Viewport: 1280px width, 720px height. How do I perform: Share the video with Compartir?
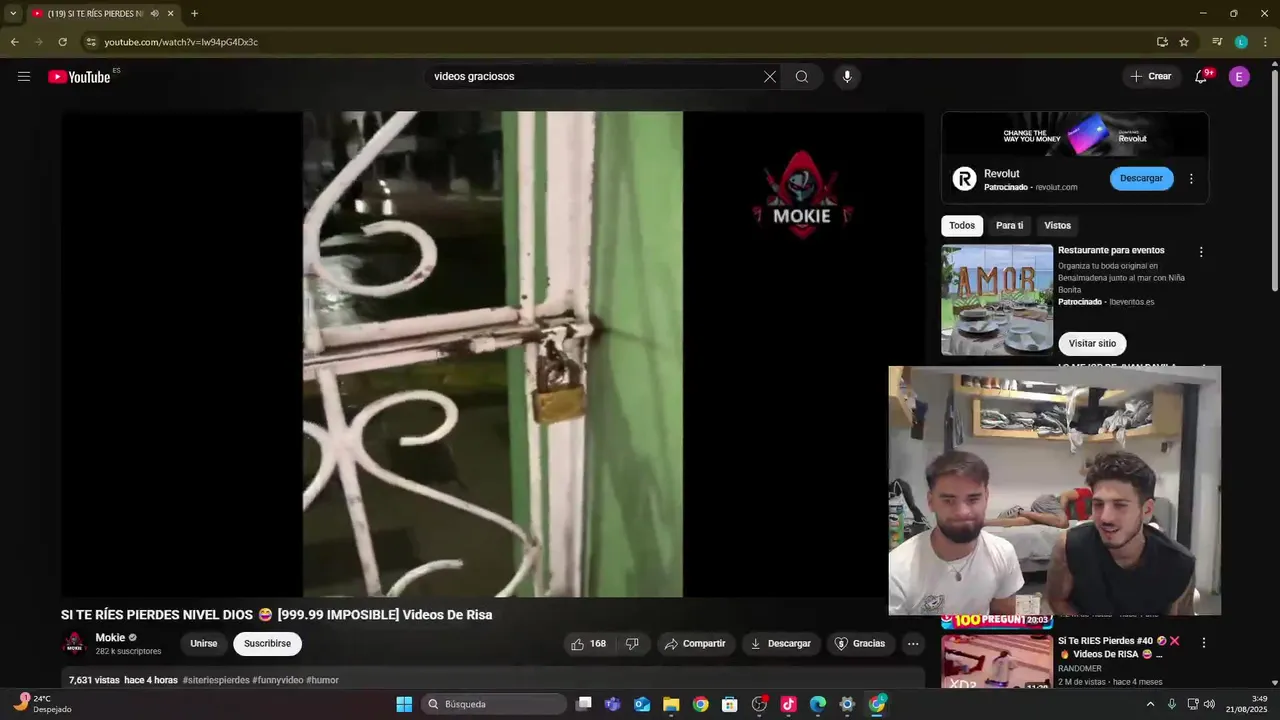click(695, 644)
